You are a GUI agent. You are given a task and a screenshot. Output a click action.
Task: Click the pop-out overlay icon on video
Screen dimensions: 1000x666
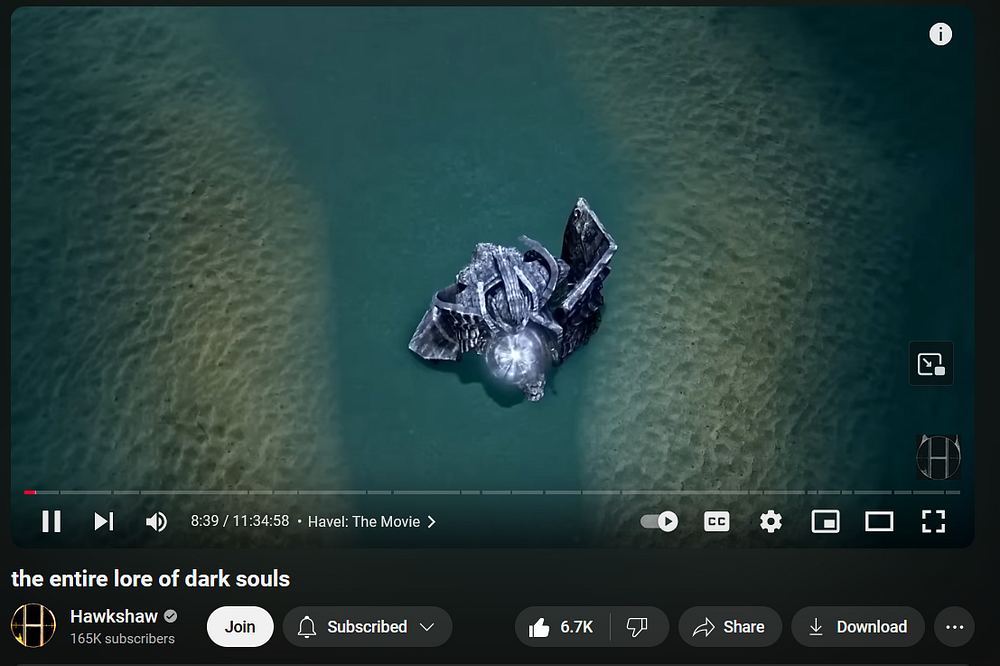[x=931, y=364]
